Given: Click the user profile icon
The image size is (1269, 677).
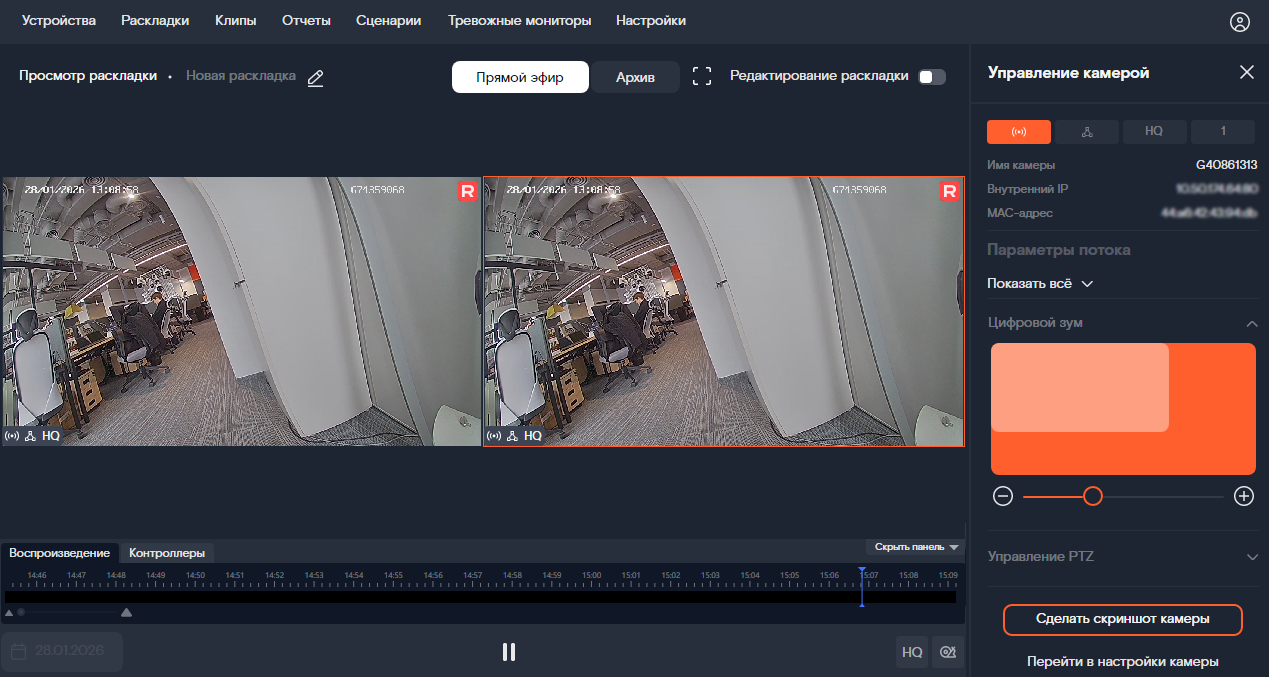Looking at the screenshot, I should pos(1240,22).
